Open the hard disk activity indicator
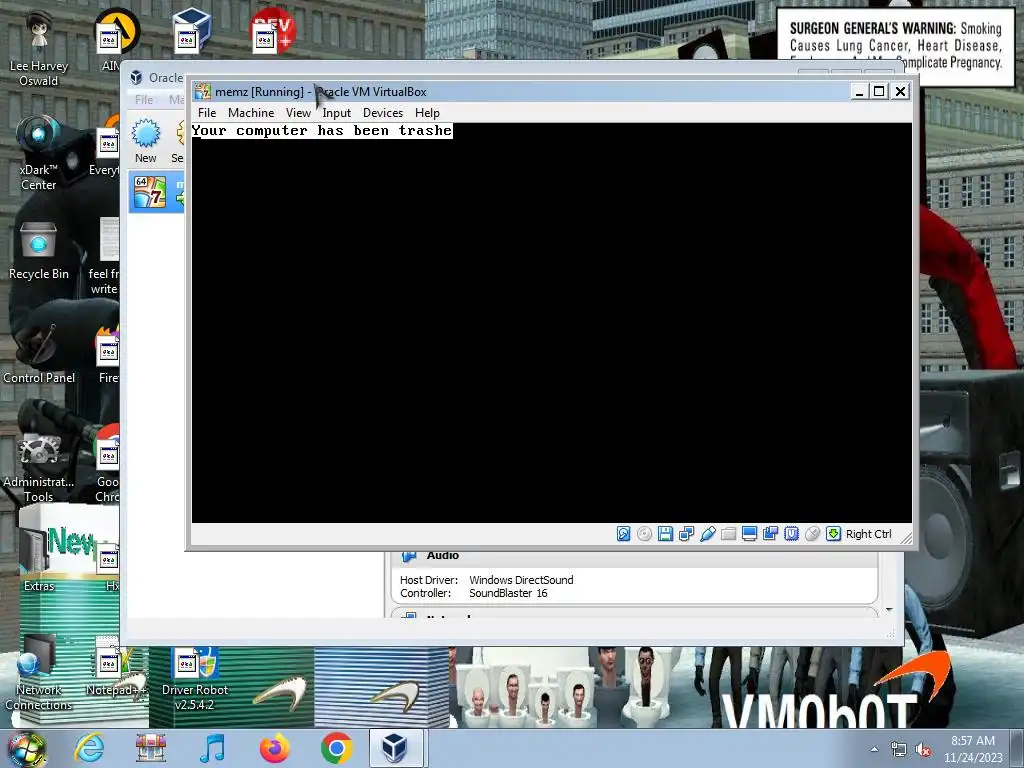1024x768 pixels. tap(624, 534)
